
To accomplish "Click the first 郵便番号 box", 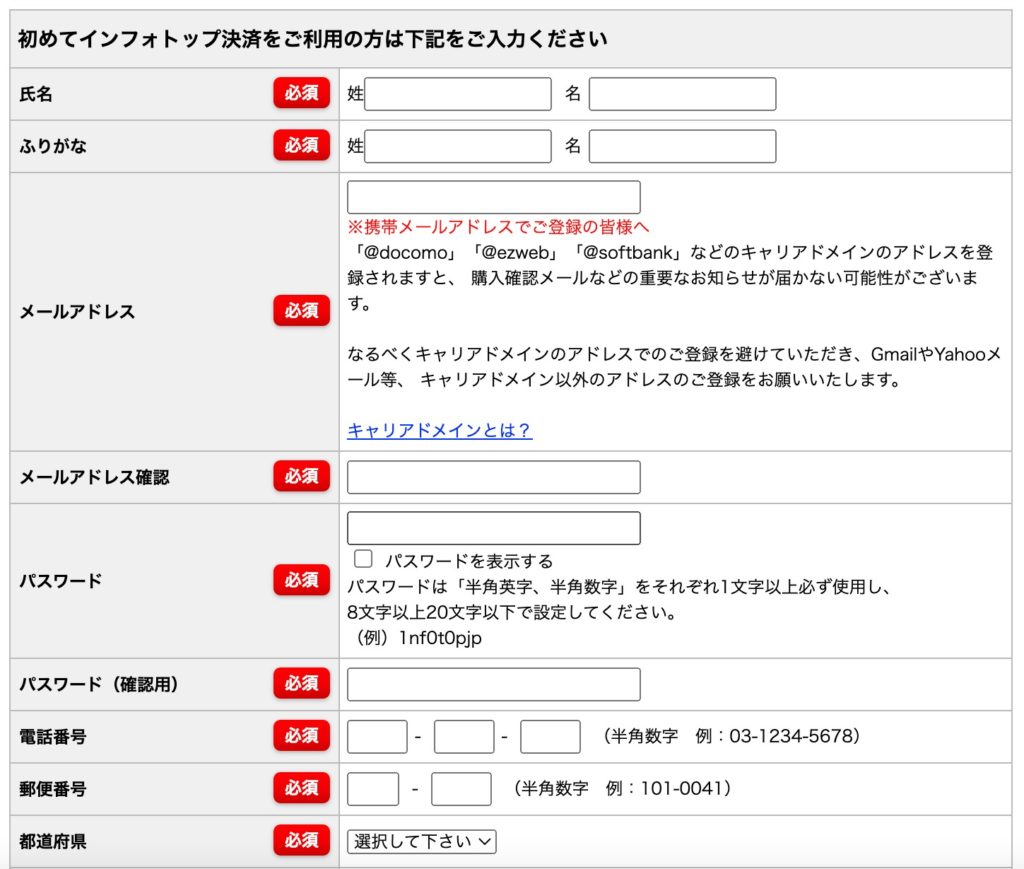I will tap(373, 789).
